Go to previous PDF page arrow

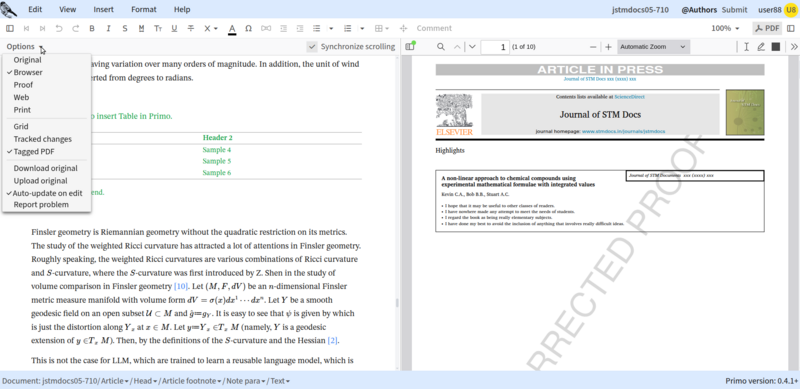(457, 47)
